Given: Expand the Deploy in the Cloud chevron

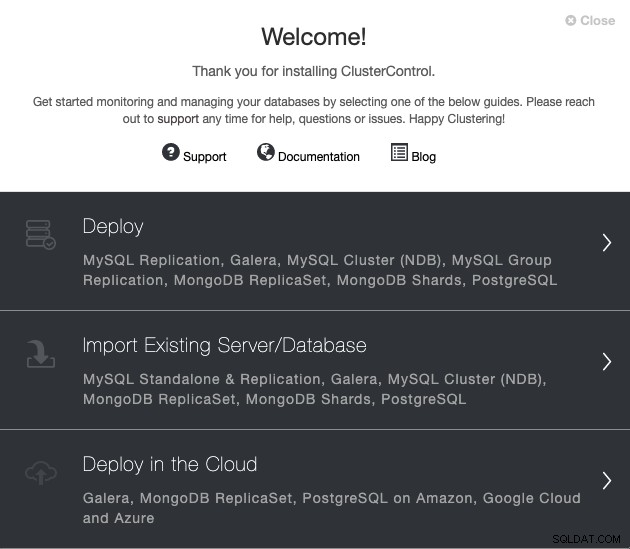Looking at the screenshot, I should [607, 481].
